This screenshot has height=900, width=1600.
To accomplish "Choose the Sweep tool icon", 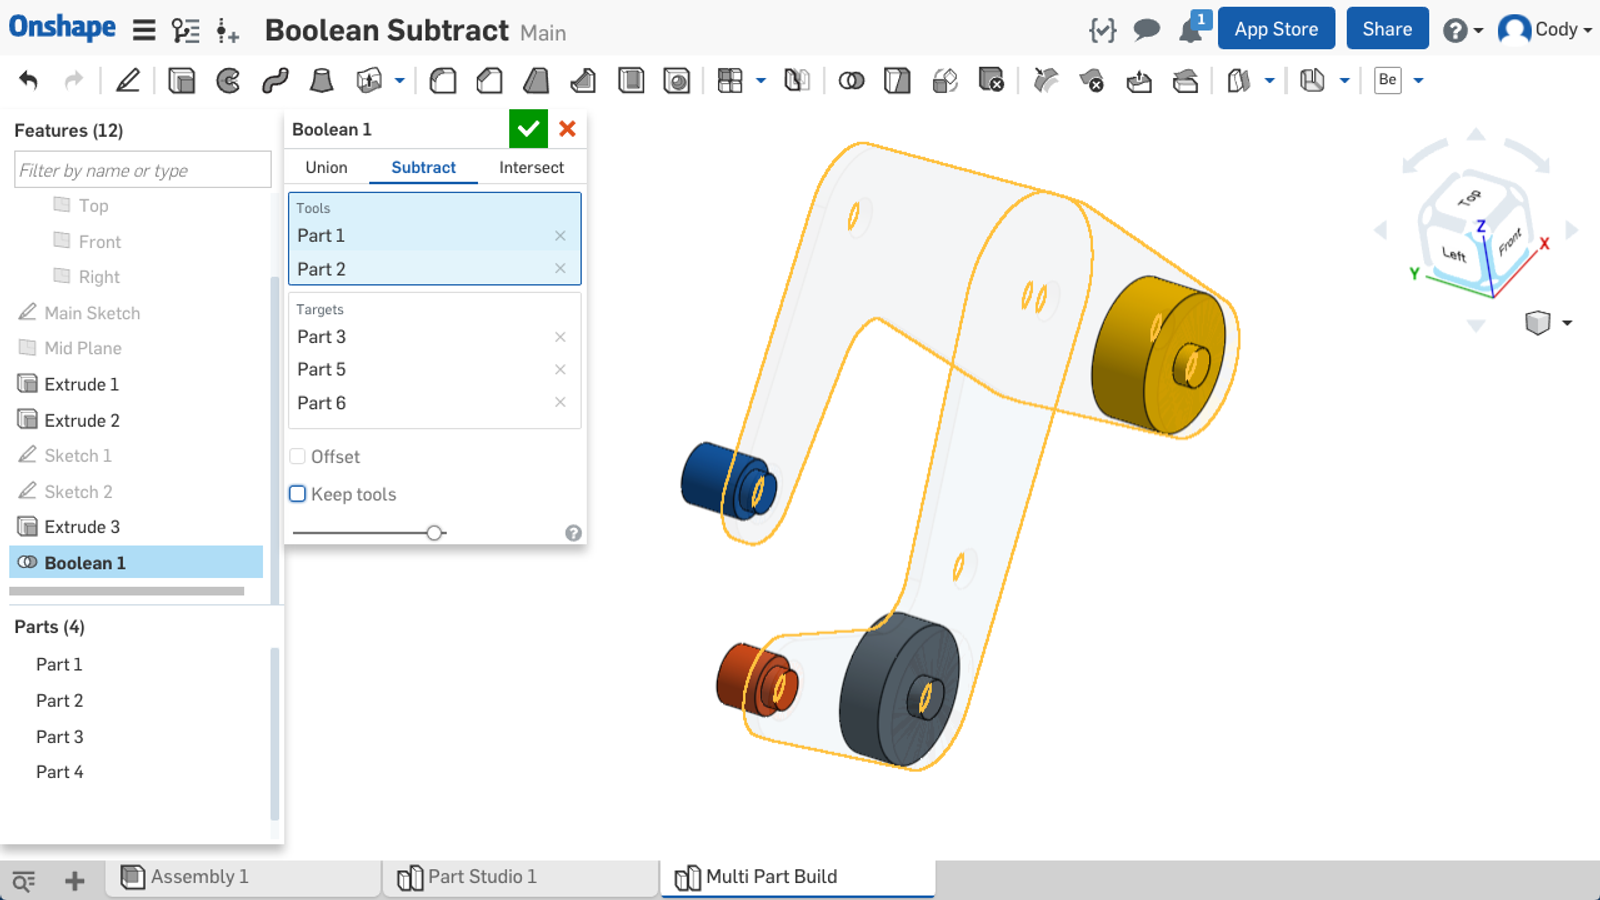I will (x=275, y=80).
